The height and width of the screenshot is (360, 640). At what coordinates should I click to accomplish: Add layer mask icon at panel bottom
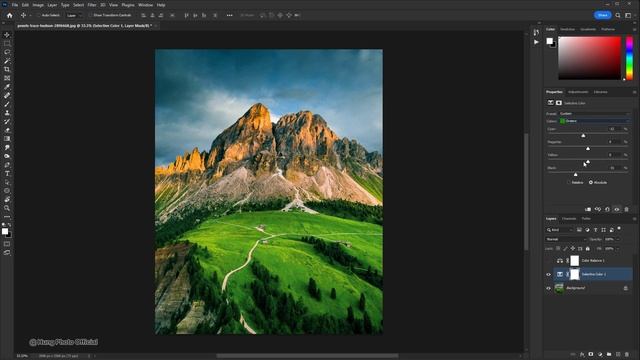click(x=591, y=354)
